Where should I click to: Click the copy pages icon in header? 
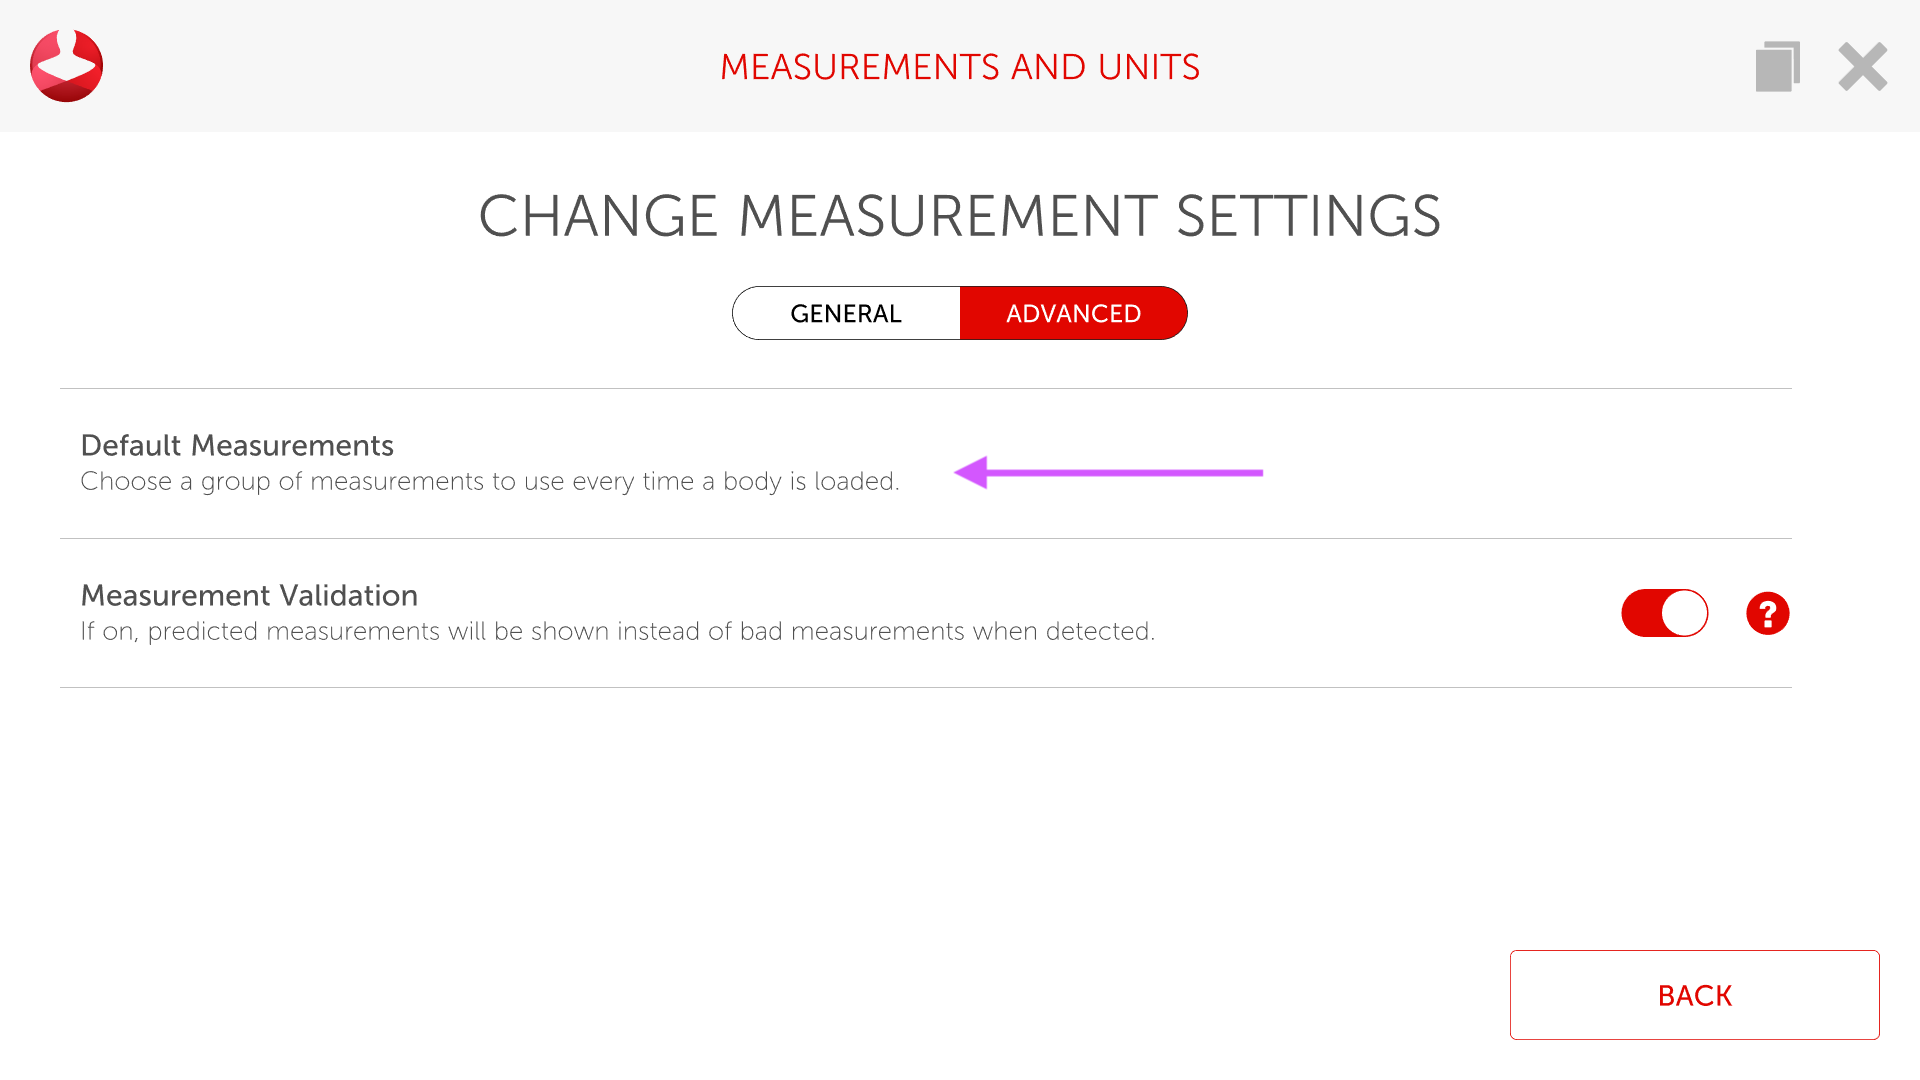1777,67
